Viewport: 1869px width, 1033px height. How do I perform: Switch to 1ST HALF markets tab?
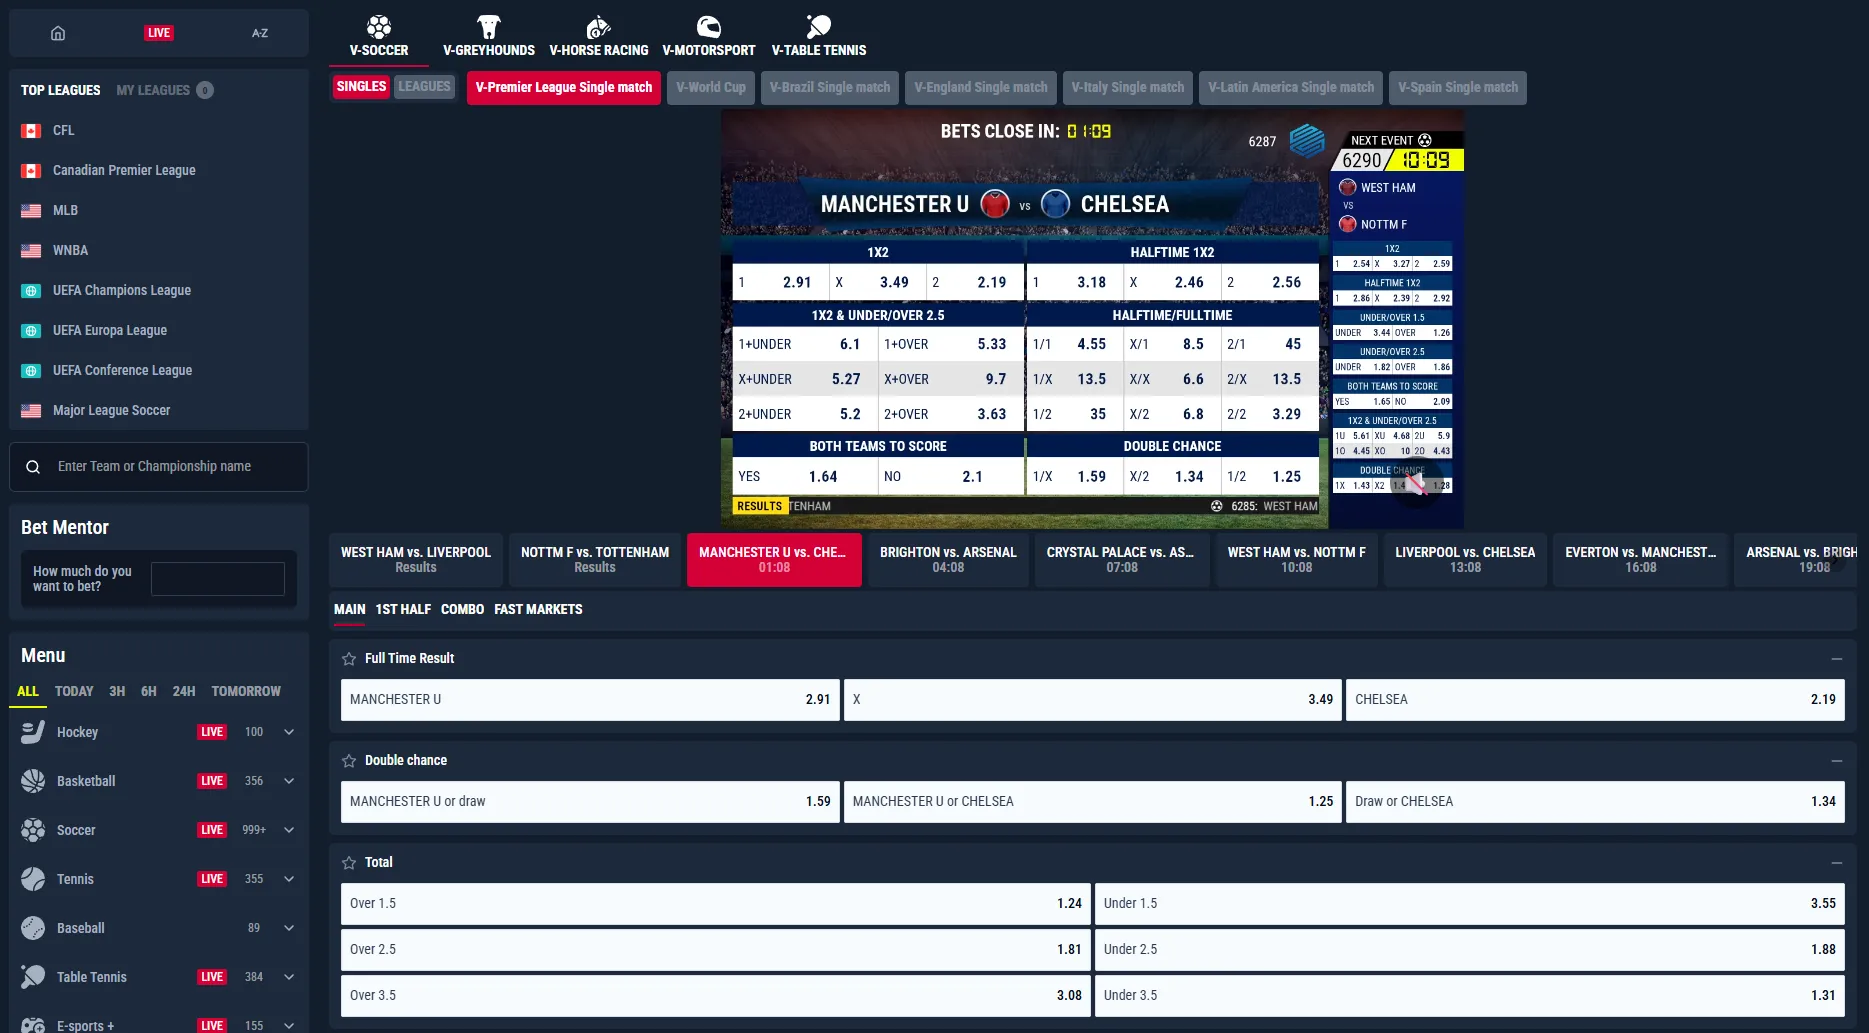coord(403,609)
